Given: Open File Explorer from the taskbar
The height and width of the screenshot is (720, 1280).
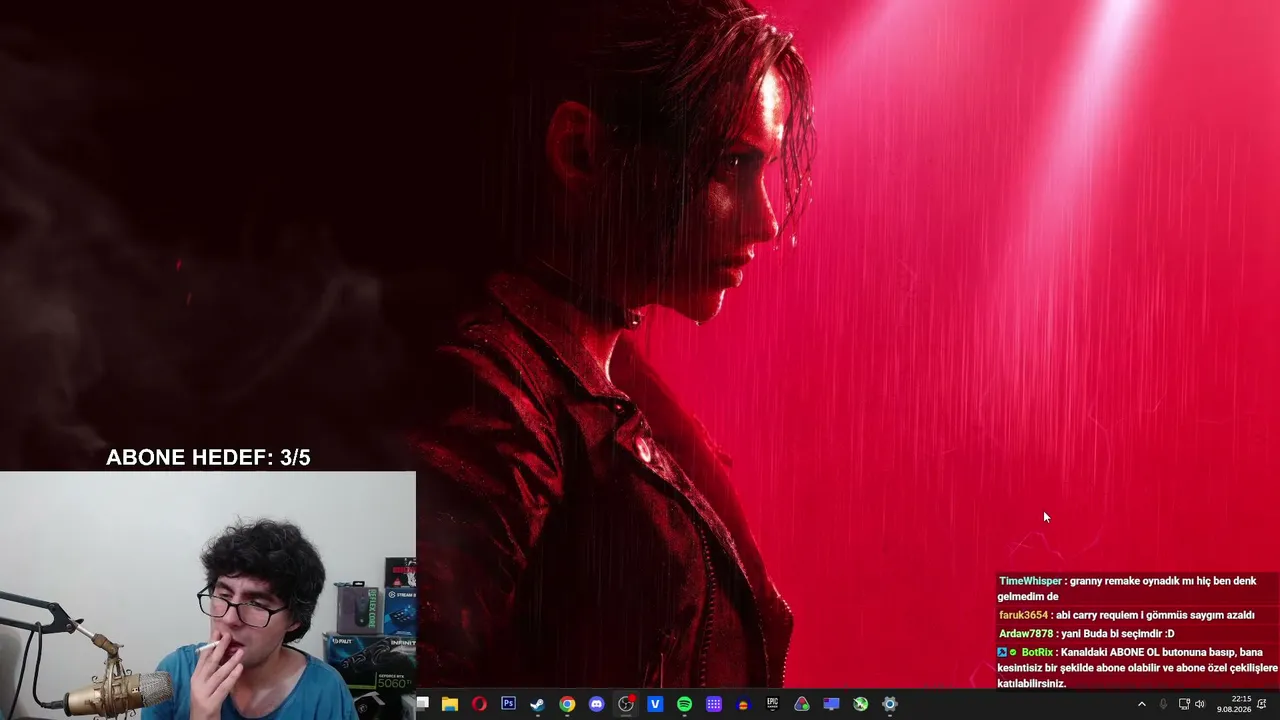Looking at the screenshot, I should coord(450,704).
